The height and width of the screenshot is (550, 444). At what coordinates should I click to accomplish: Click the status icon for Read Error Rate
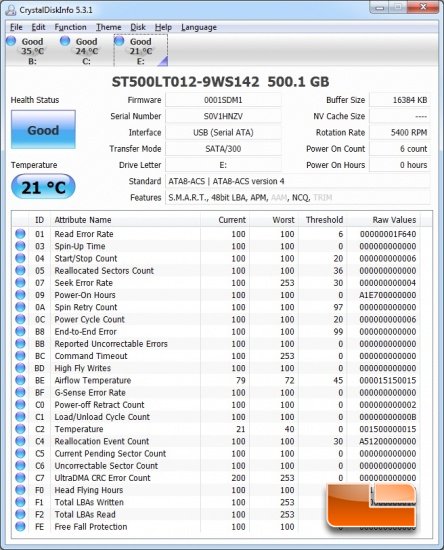point(20,234)
